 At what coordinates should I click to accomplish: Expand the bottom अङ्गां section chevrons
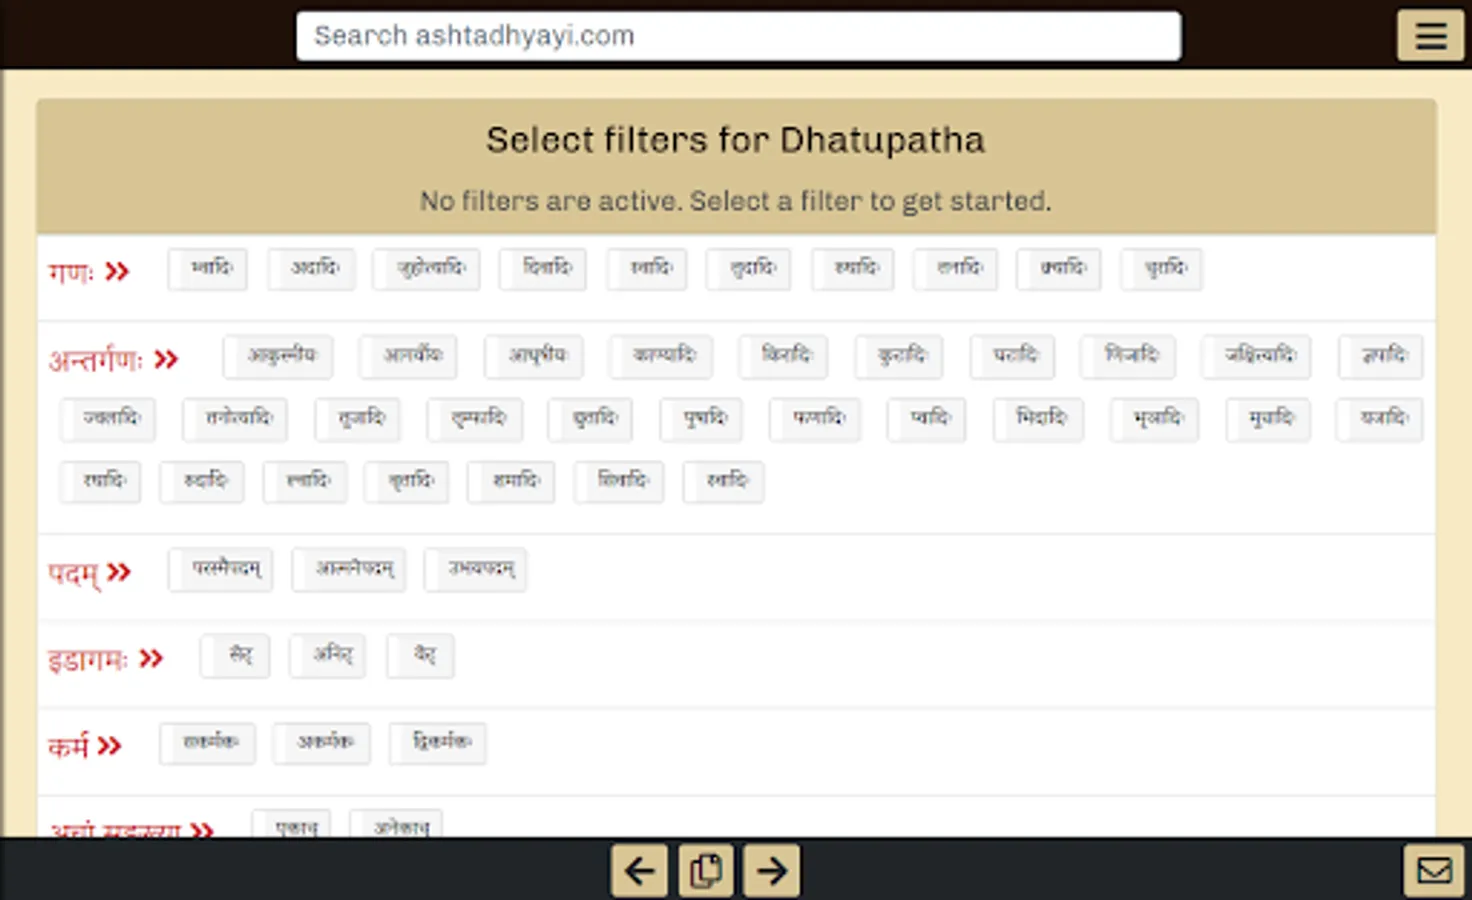(x=202, y=831)
